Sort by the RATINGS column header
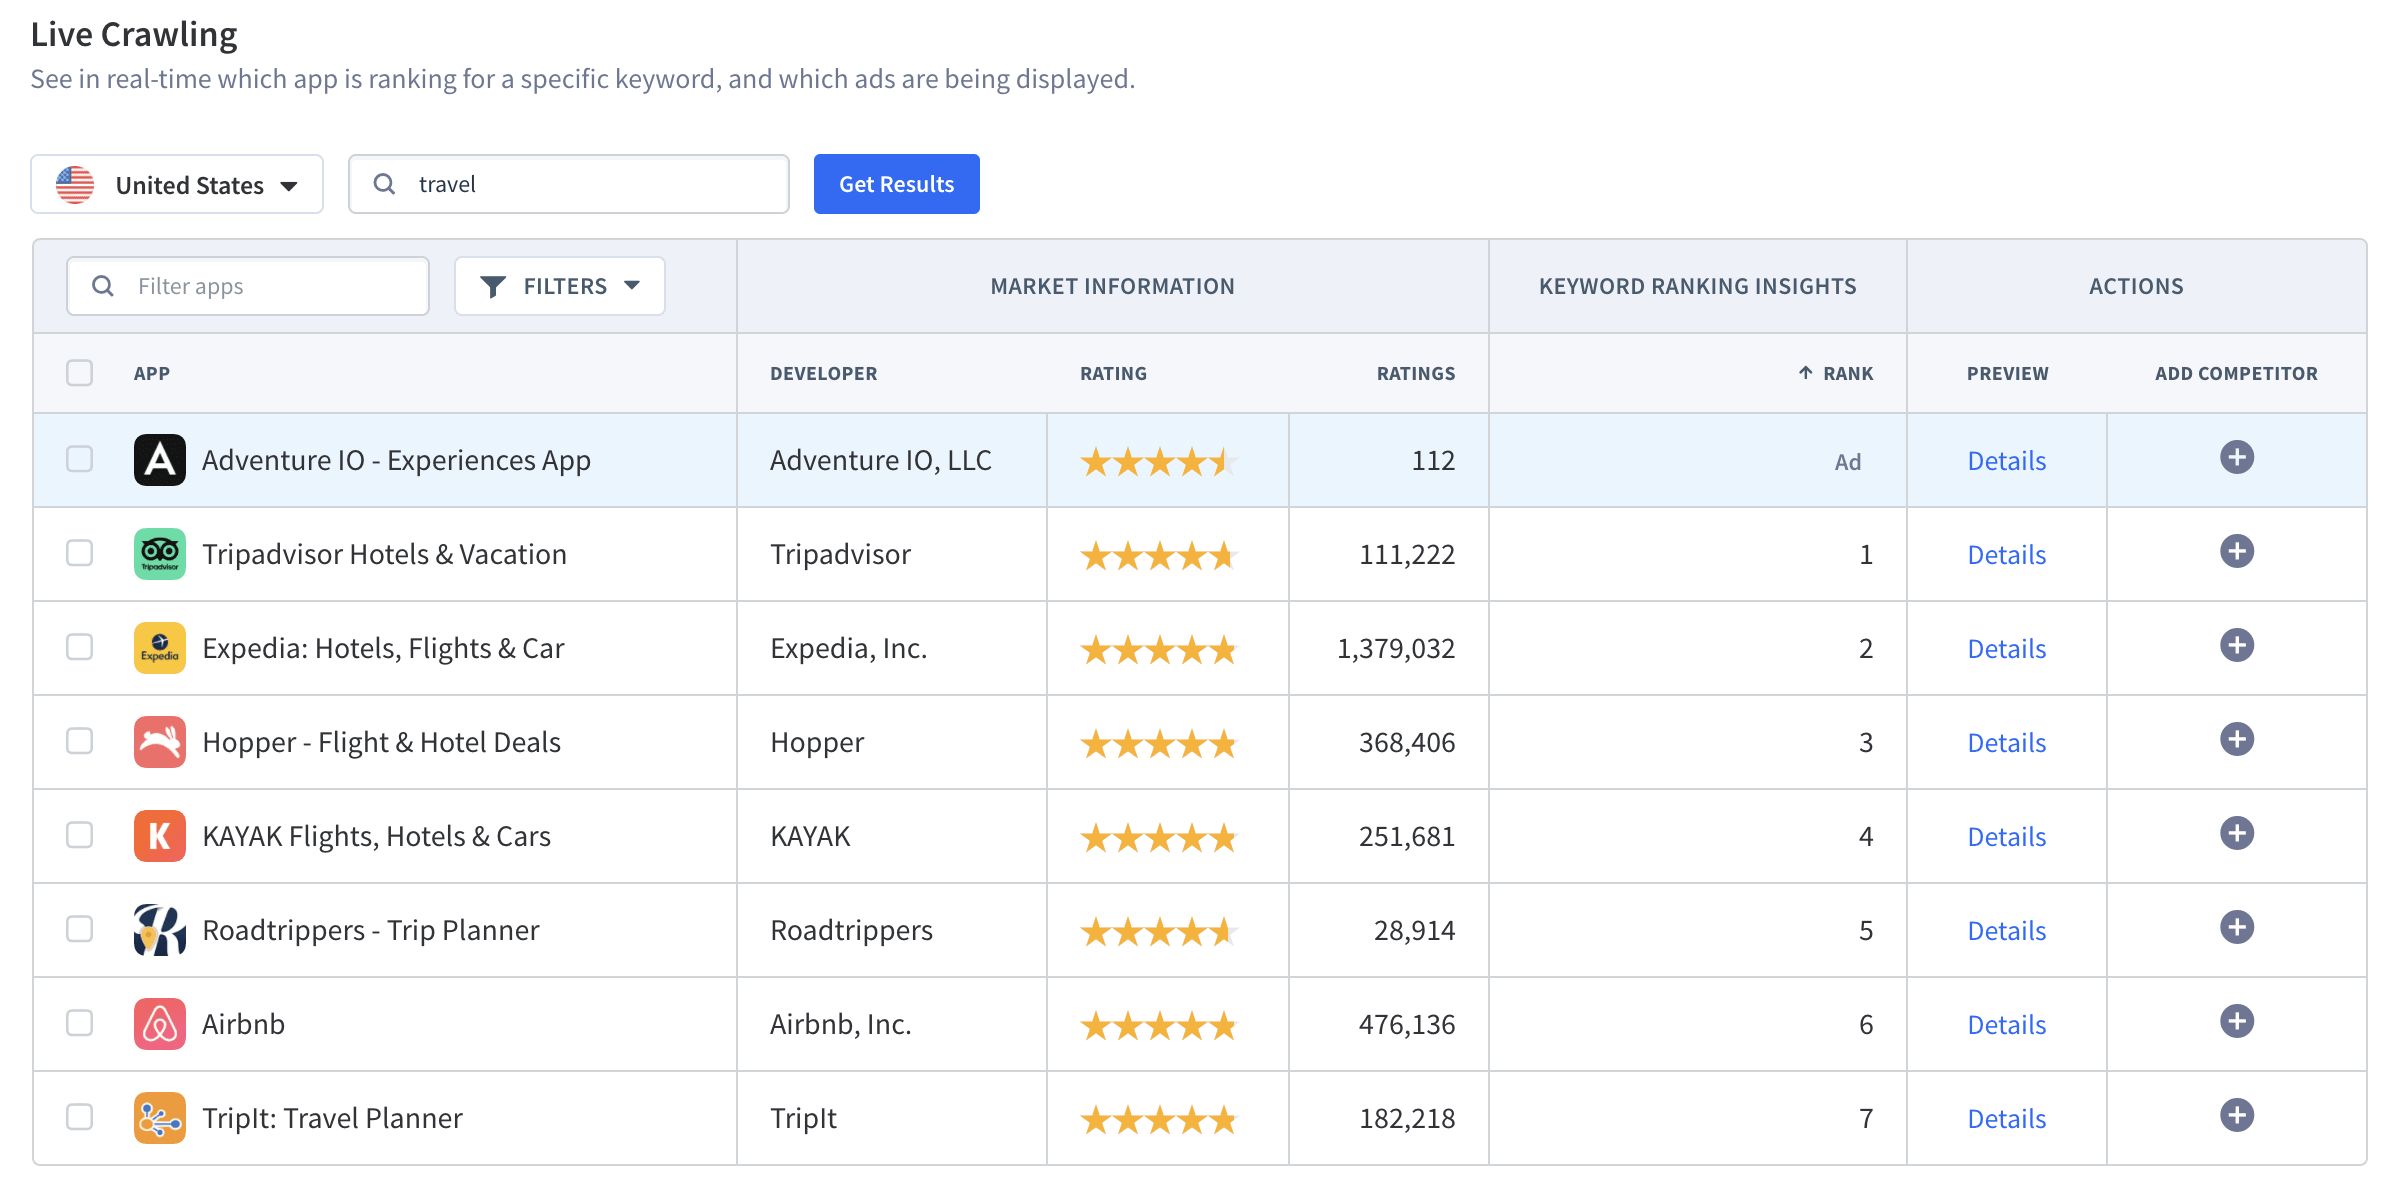Image resolution: width=2402 pixels, height=1192 pixels. [x=1416, y=374]
